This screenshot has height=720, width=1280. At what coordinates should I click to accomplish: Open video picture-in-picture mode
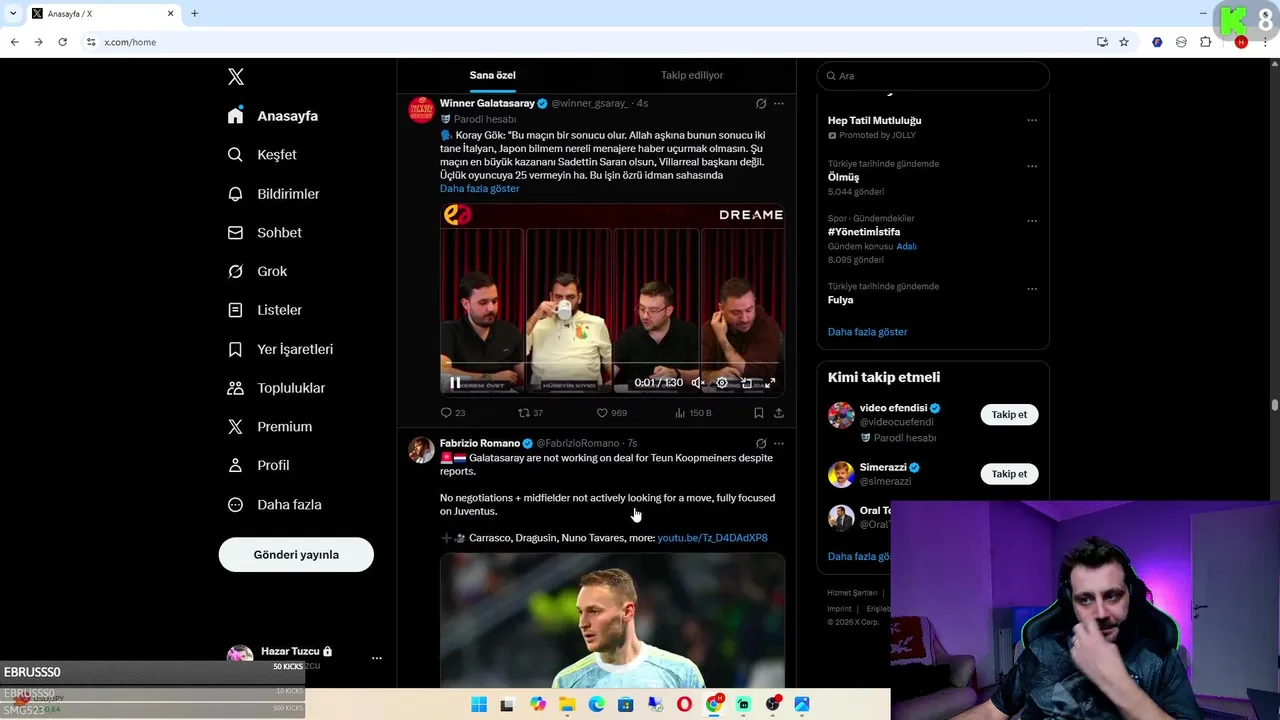(746, 382)
